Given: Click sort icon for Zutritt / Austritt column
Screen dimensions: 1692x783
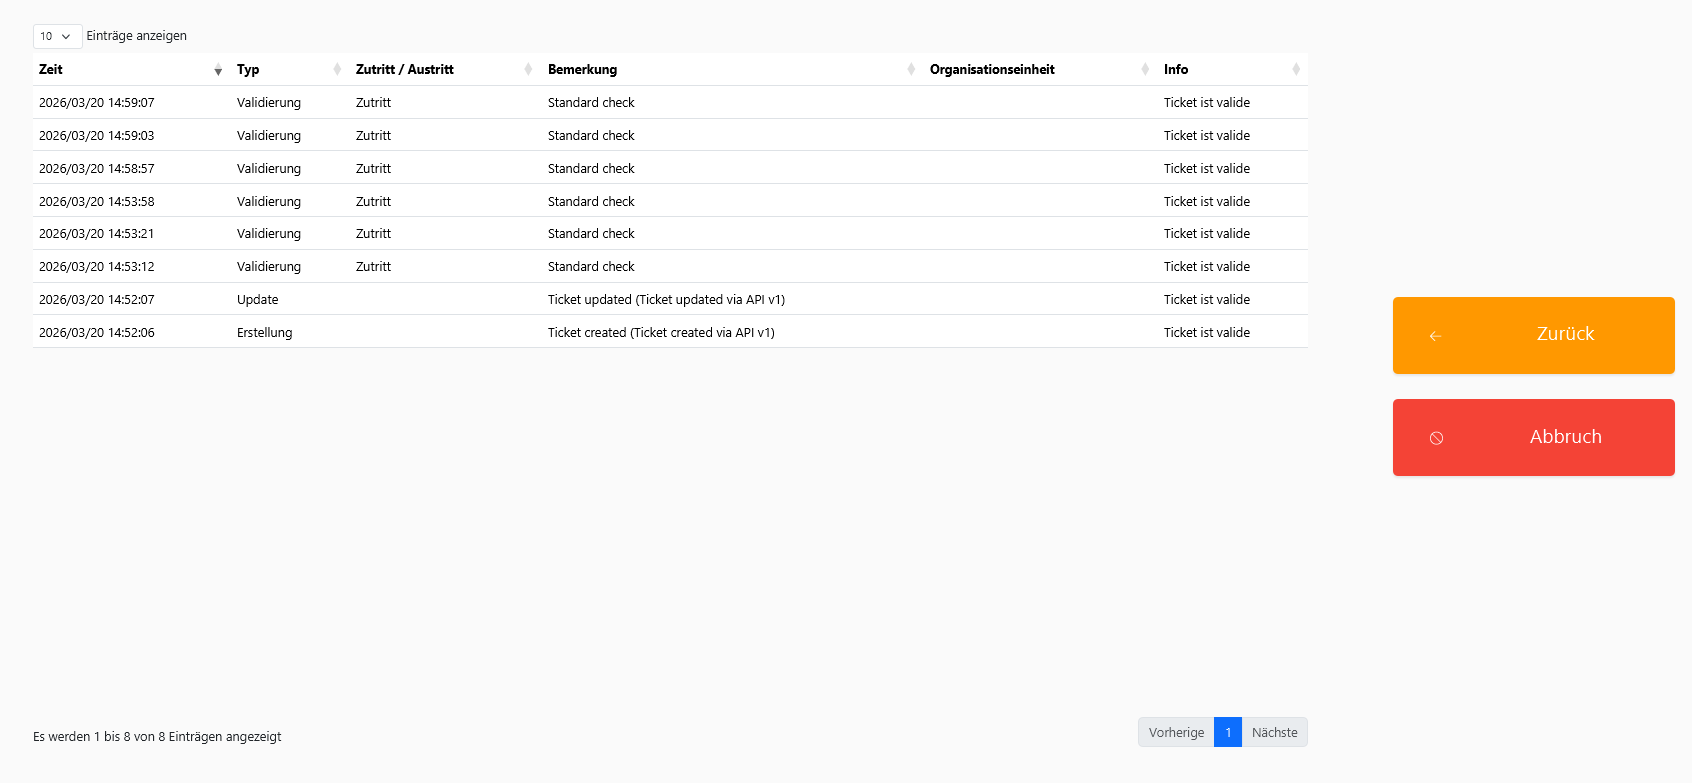Looking at the screenshot, I should pos(528,70).
